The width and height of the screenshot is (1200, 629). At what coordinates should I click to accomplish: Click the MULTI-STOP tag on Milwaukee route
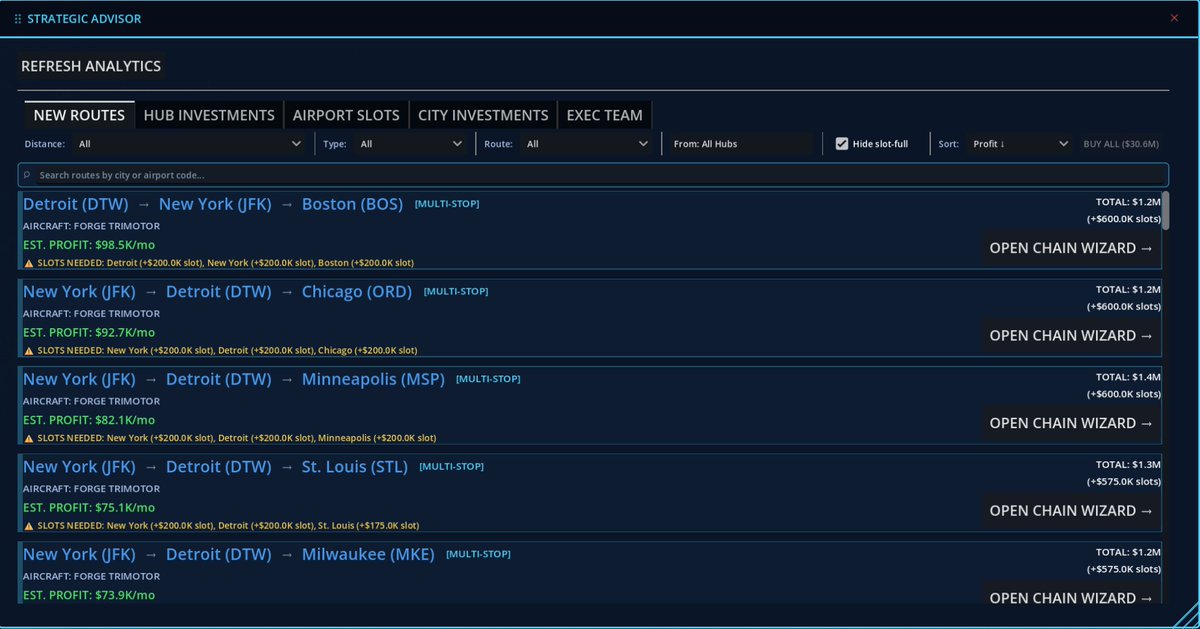(478, 554)
